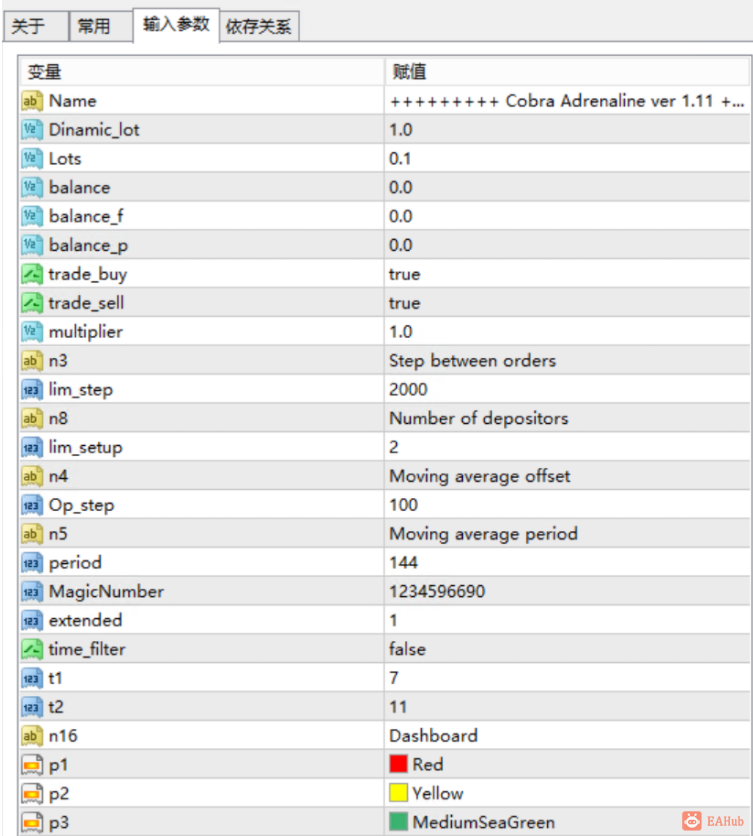Edit the Lots value 0.1

[x=567, y=159]
